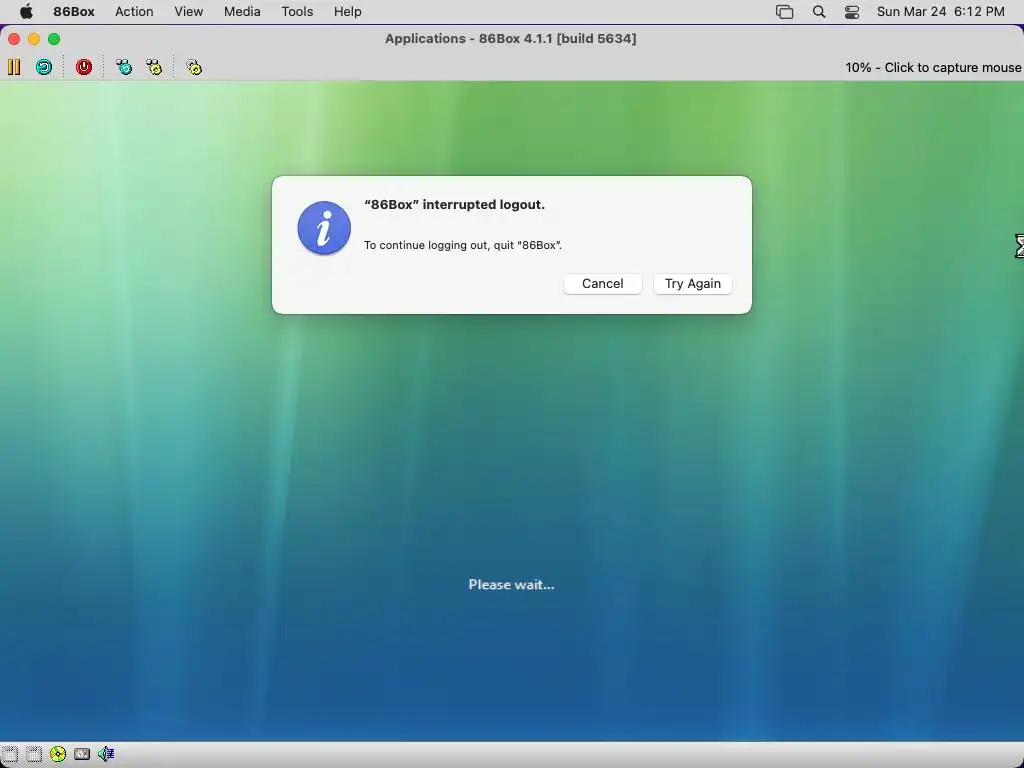Open the Media menu
This screenshot has width=1024, height=768.
[x=242, y=12]
